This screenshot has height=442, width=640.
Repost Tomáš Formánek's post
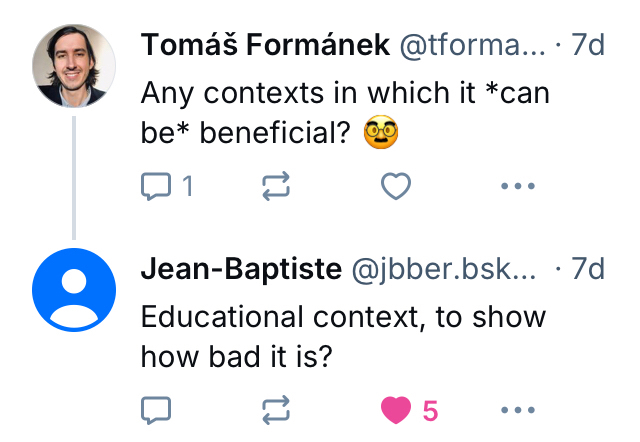pos(277,186)
